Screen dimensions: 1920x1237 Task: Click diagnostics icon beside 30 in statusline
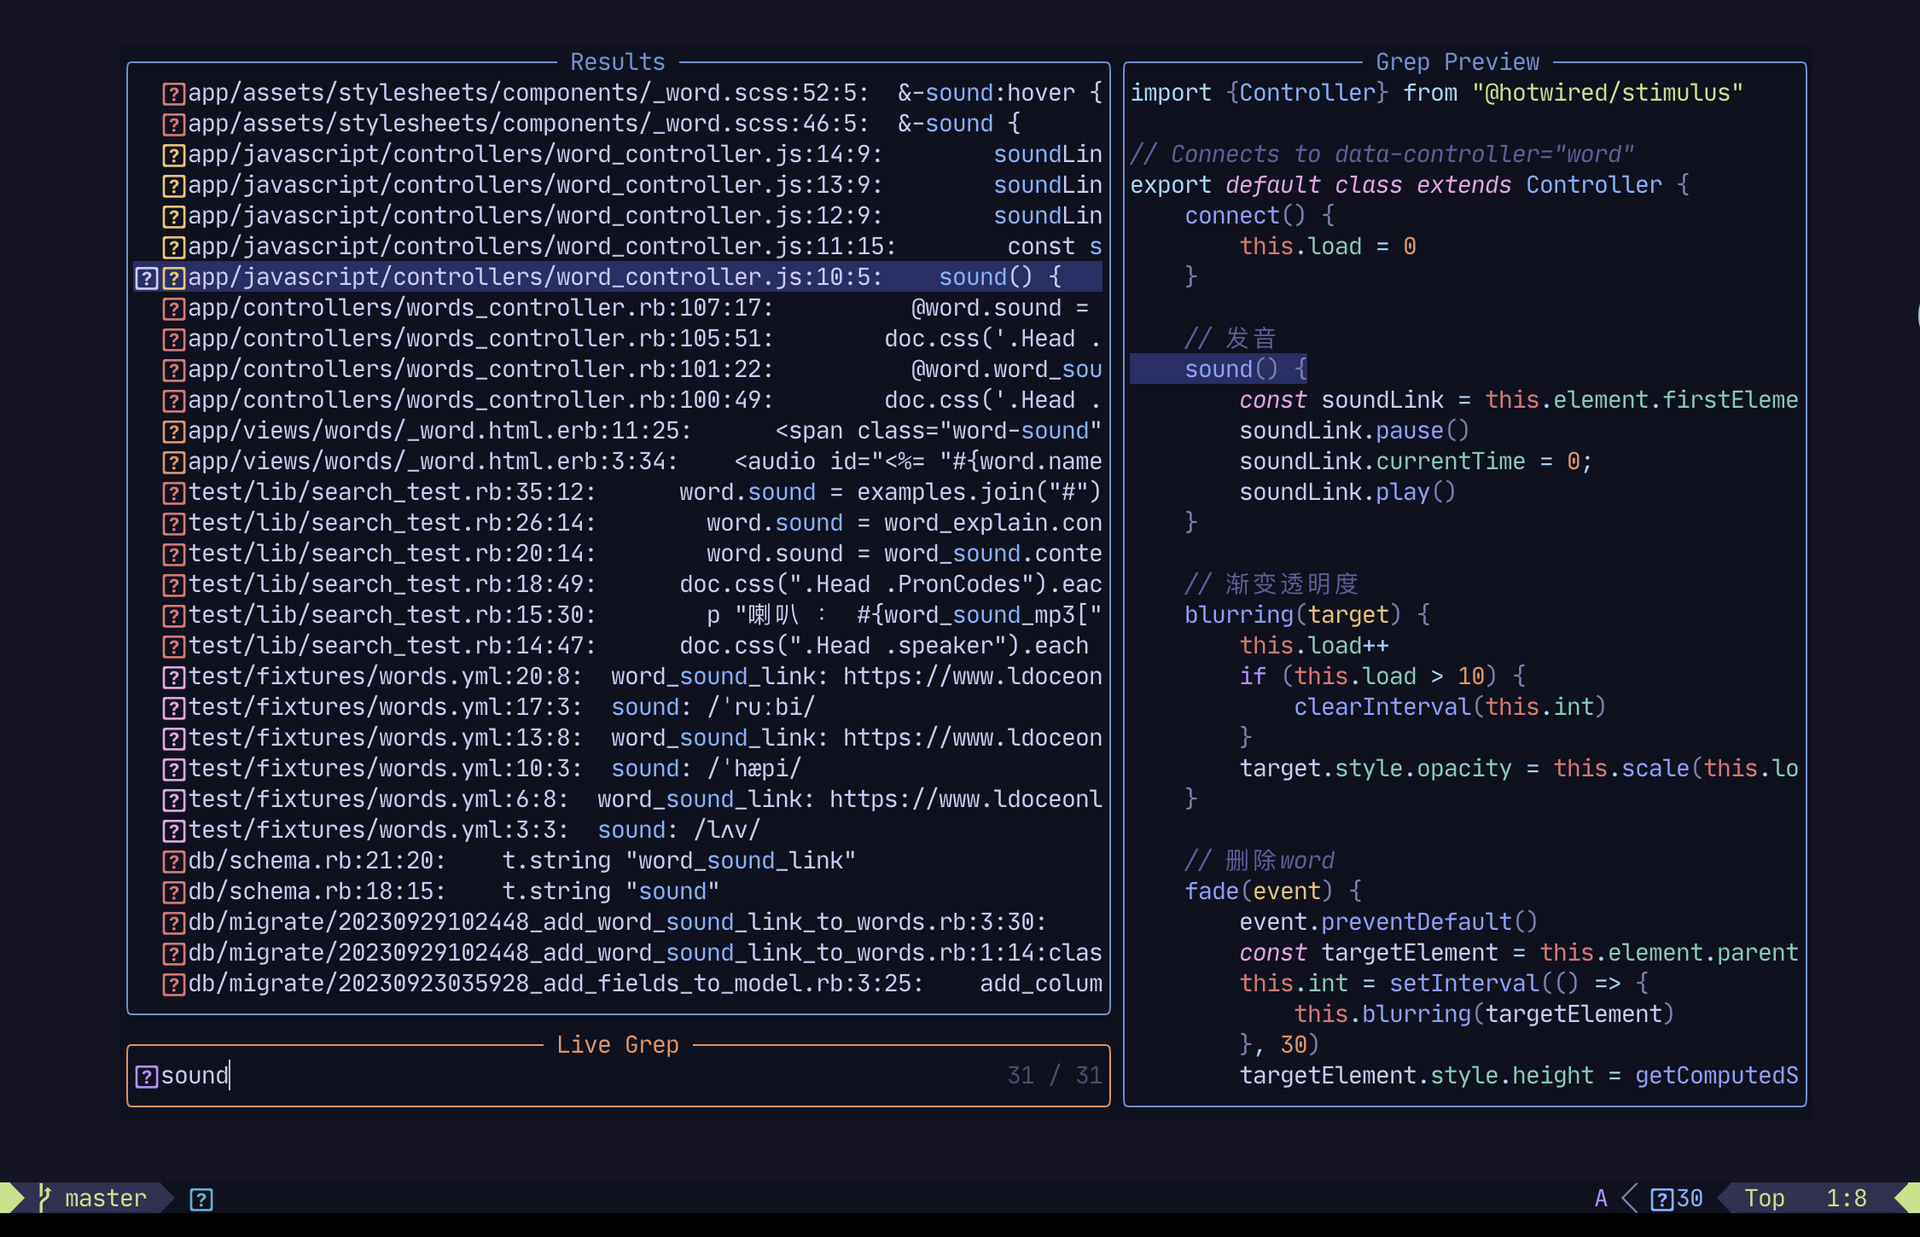click(x=1661, y=1199)
